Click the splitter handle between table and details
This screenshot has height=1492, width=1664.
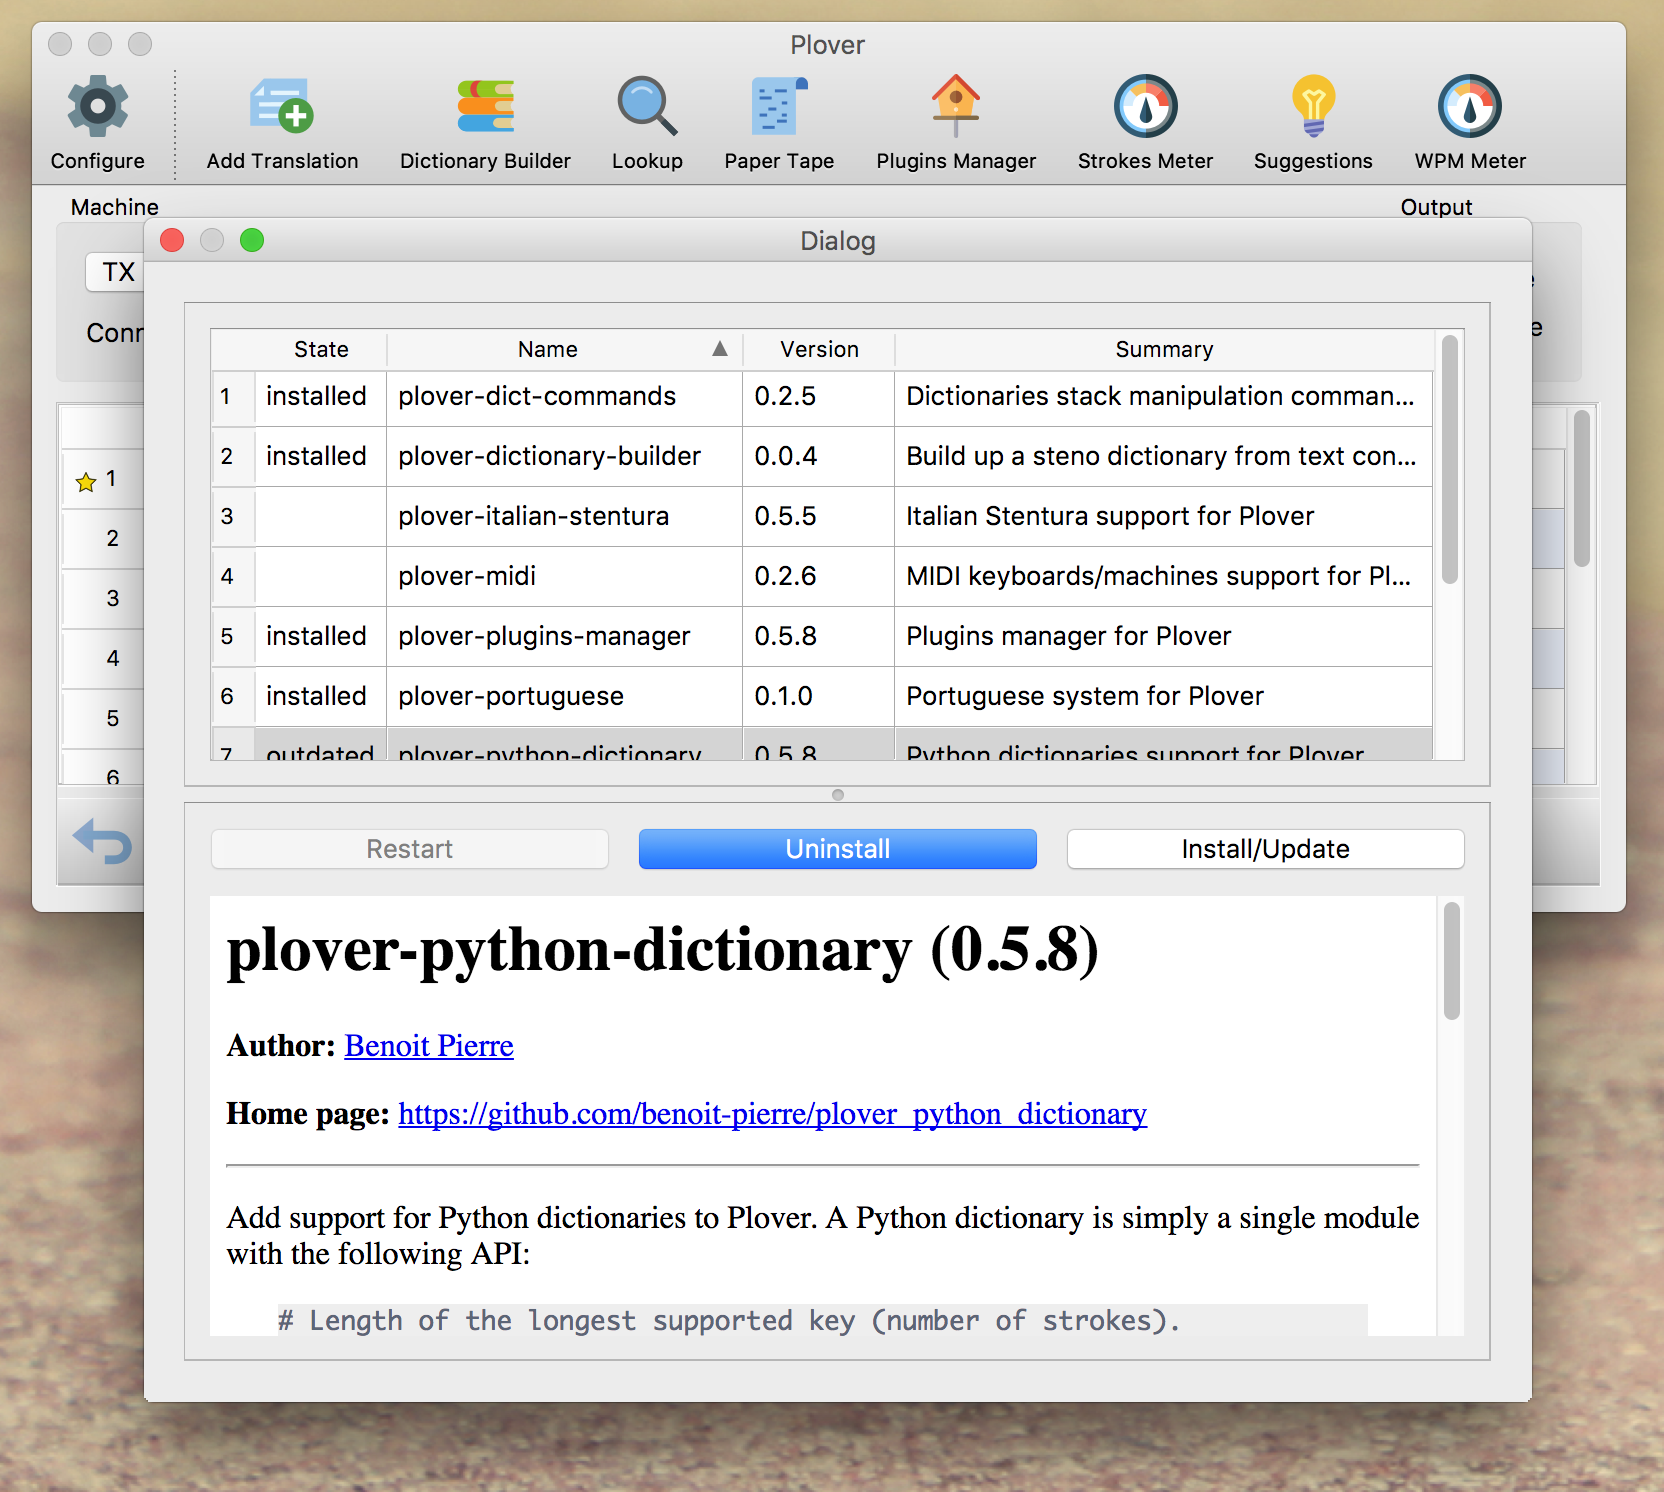[x=838, y=795]
